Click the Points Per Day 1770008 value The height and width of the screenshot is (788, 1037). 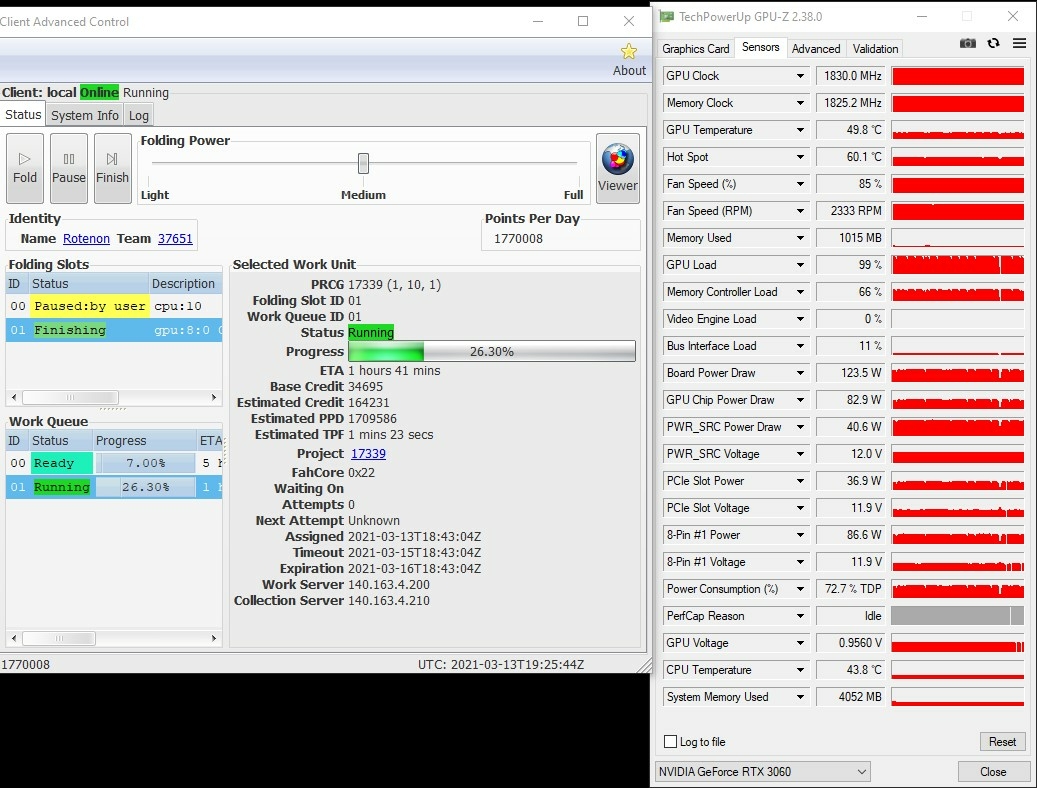[x=518, y=239]
